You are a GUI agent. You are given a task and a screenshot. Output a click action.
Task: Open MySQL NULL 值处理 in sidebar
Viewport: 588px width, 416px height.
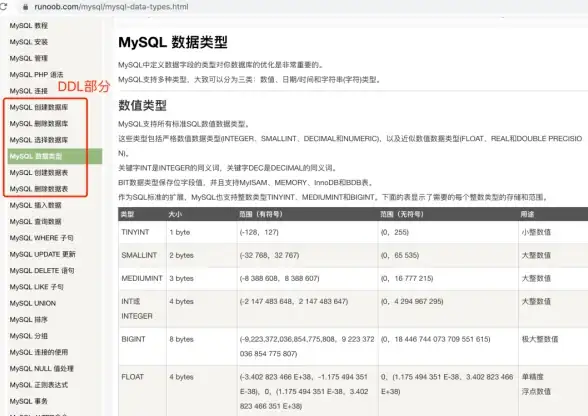pyautogui.click(x=41, y=368)
